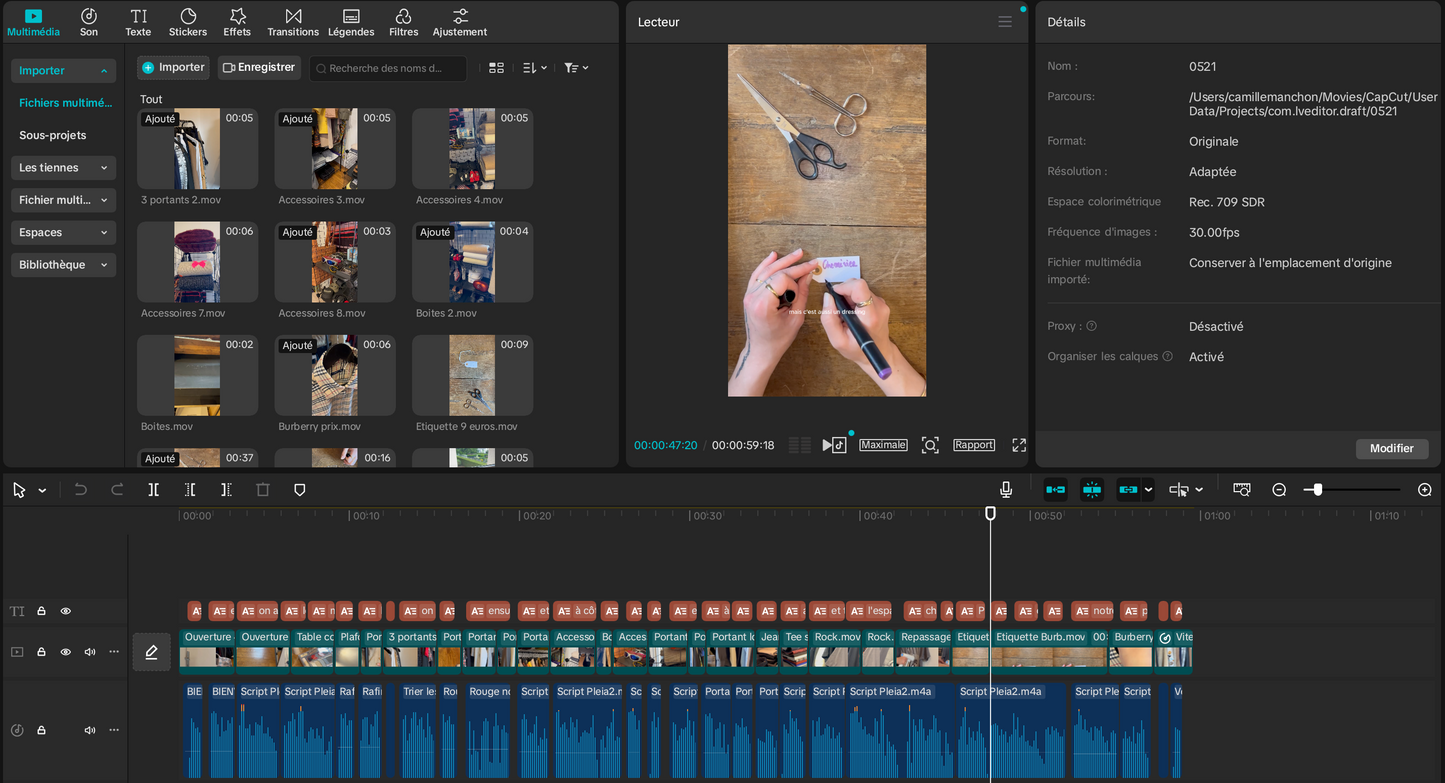Viewport: 1445px width, 783px height.
Task: Toggle lock on the audio track
Action: [42, 731]
